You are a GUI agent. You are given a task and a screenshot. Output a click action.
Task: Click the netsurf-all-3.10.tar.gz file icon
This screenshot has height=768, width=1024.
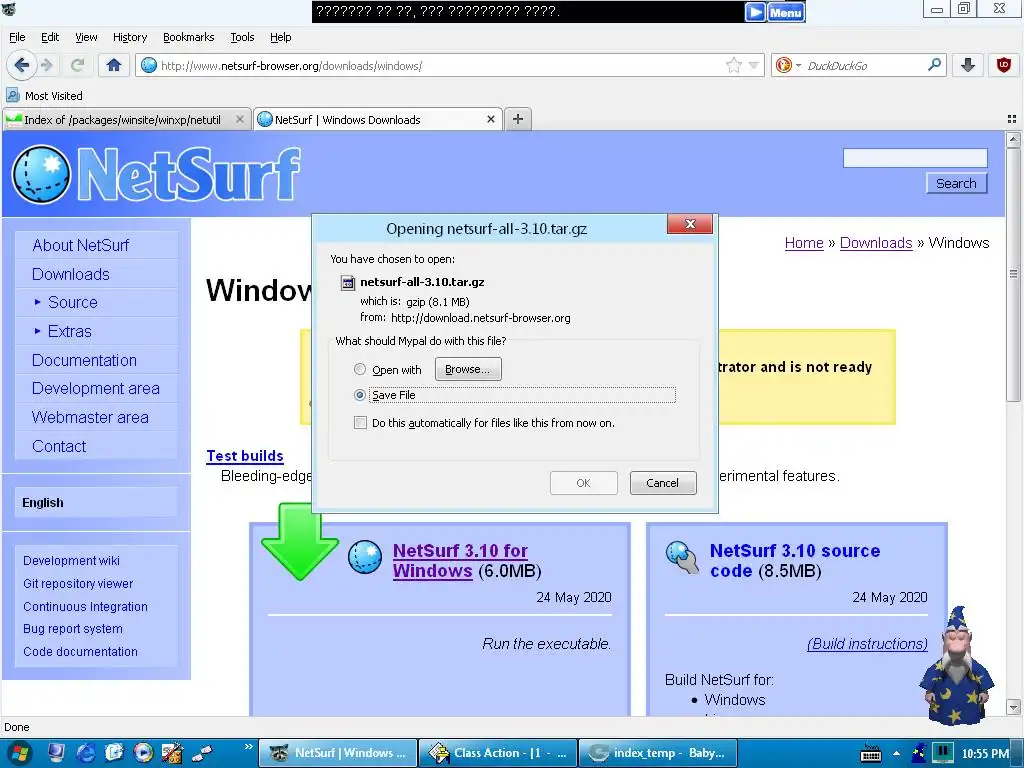(348, 282)
